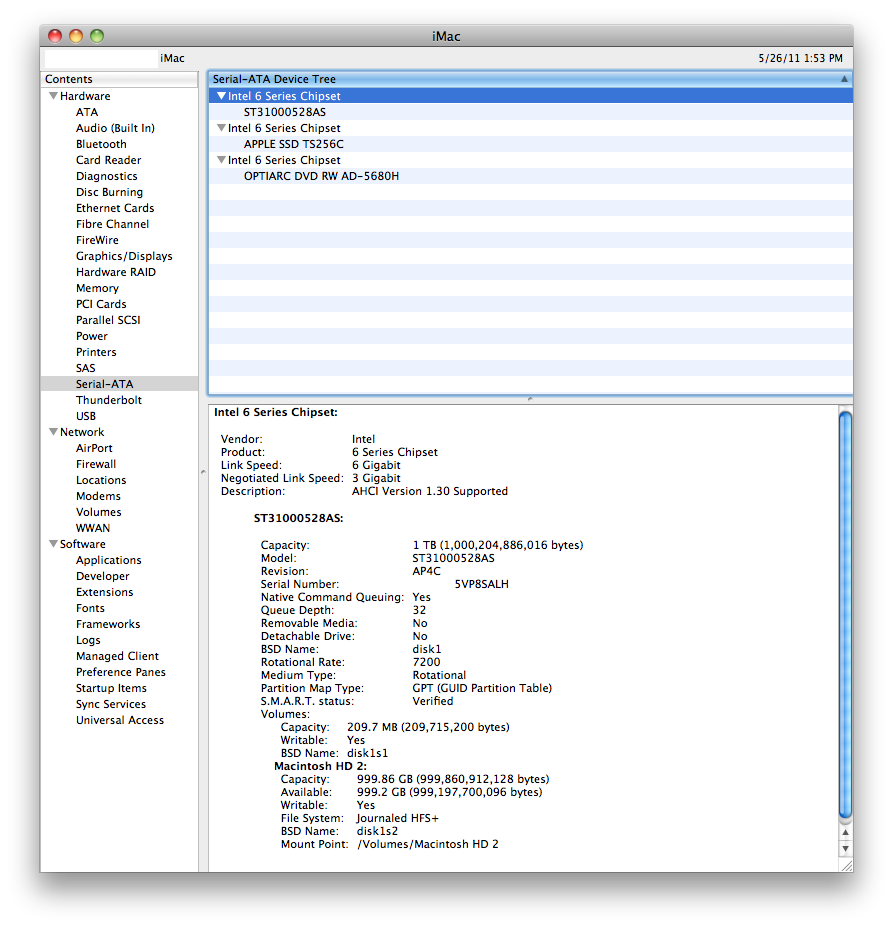Screen dimensions: 893x927
Task: Click the 5VP8SALH serial number value
Action: 481,584
